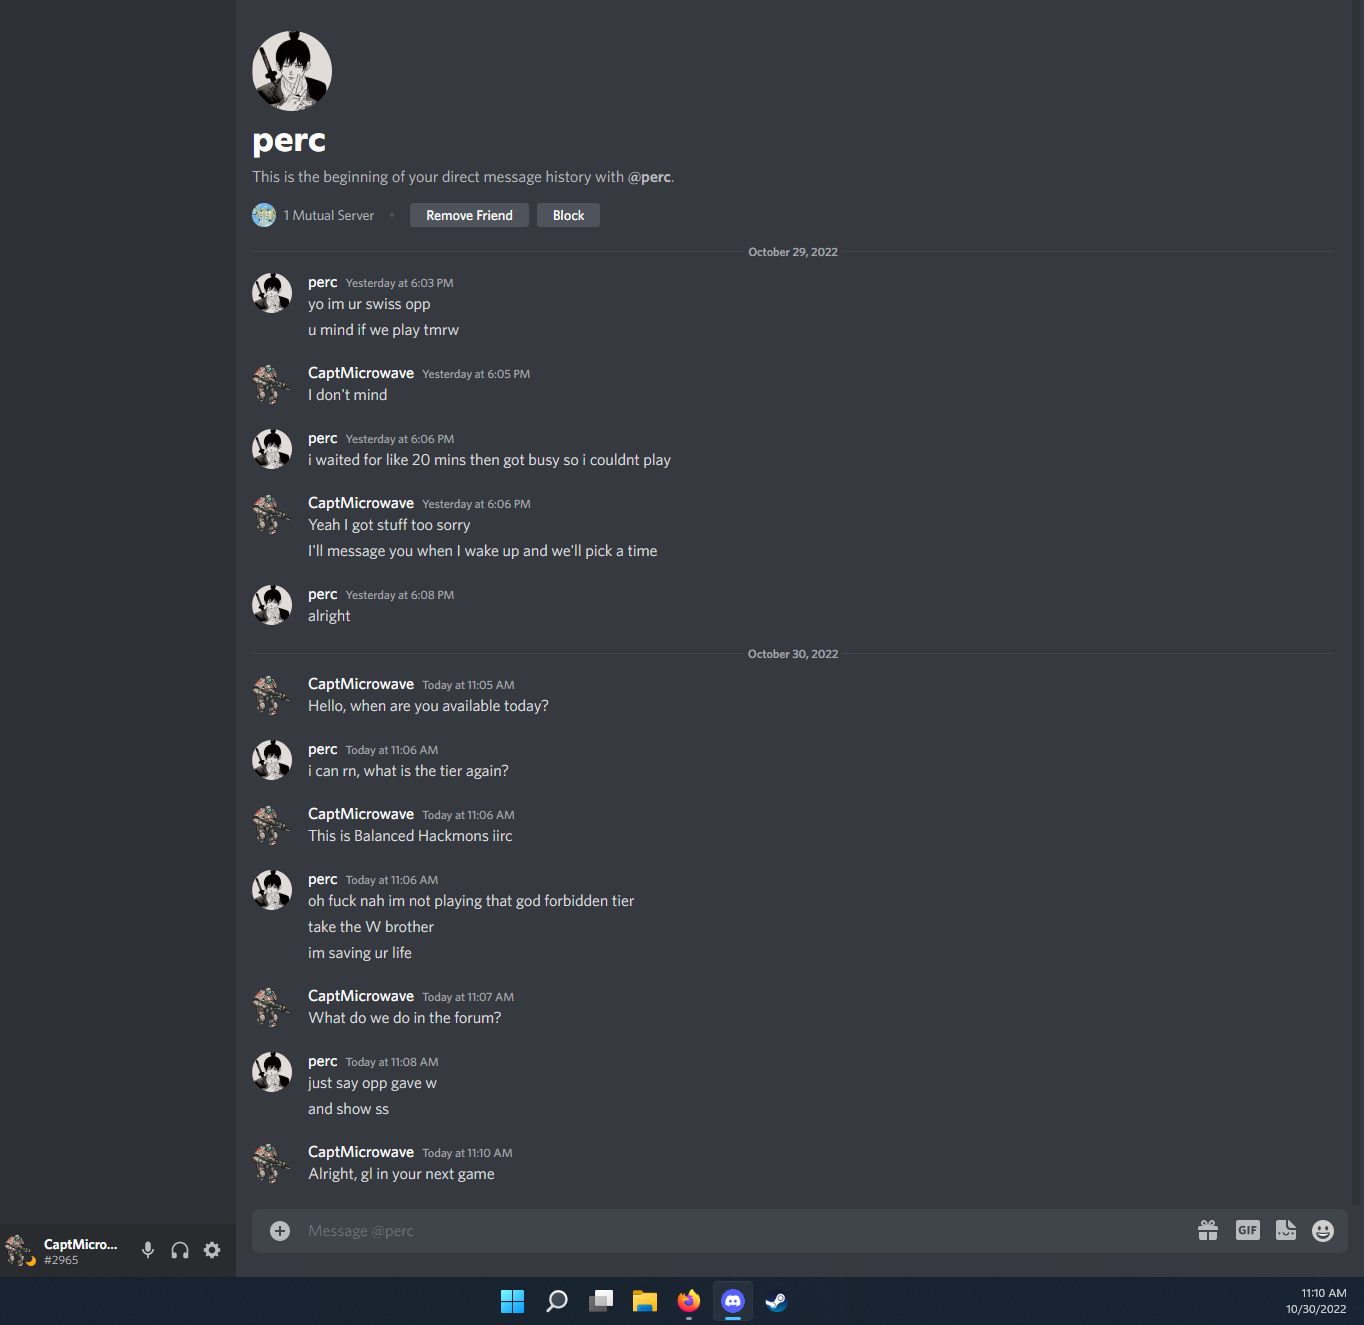The width and height of the screenshot is (1364, 1325).
Task: Open the Windows Start menu
Action: pos(512,1301)
